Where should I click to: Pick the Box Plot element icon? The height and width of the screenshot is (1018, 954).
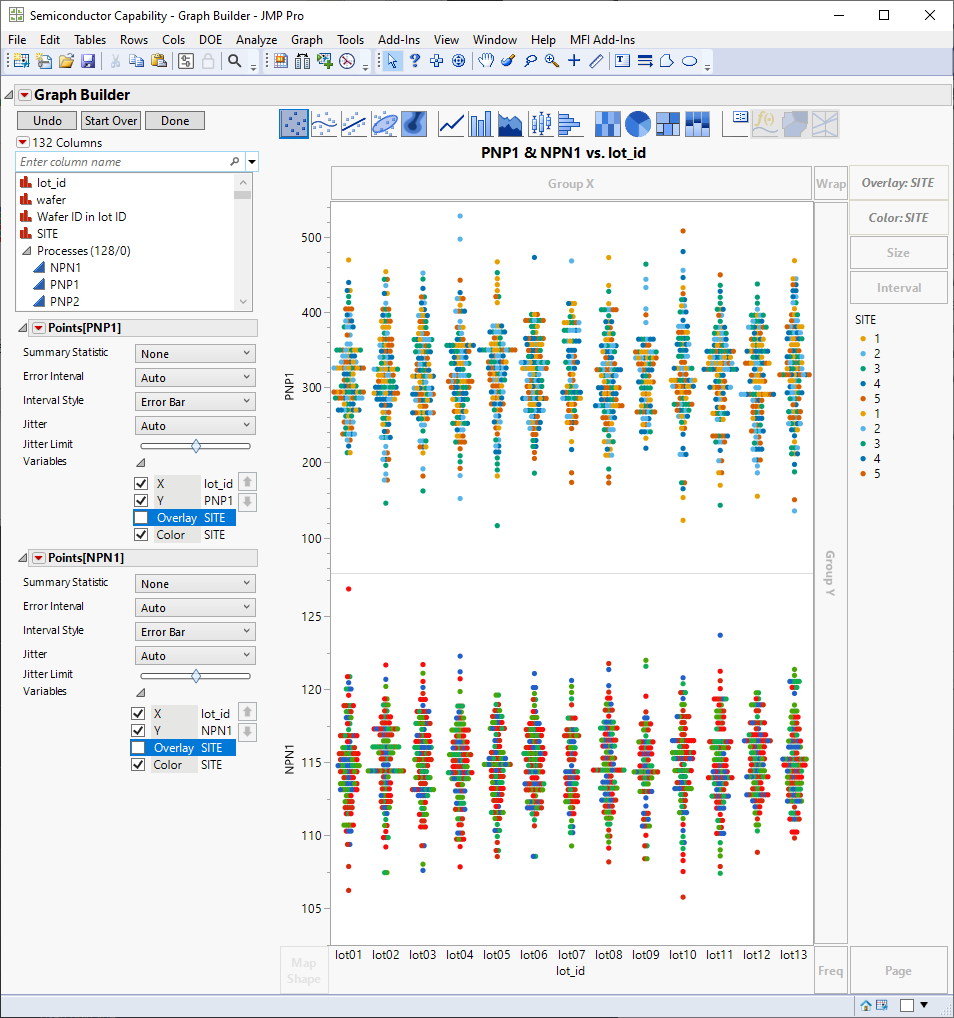point(540,124)
